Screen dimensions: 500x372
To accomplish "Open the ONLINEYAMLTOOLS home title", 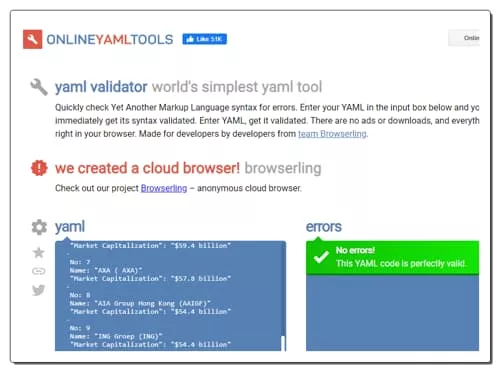I will pyautogui.click(x=110, y=40).
